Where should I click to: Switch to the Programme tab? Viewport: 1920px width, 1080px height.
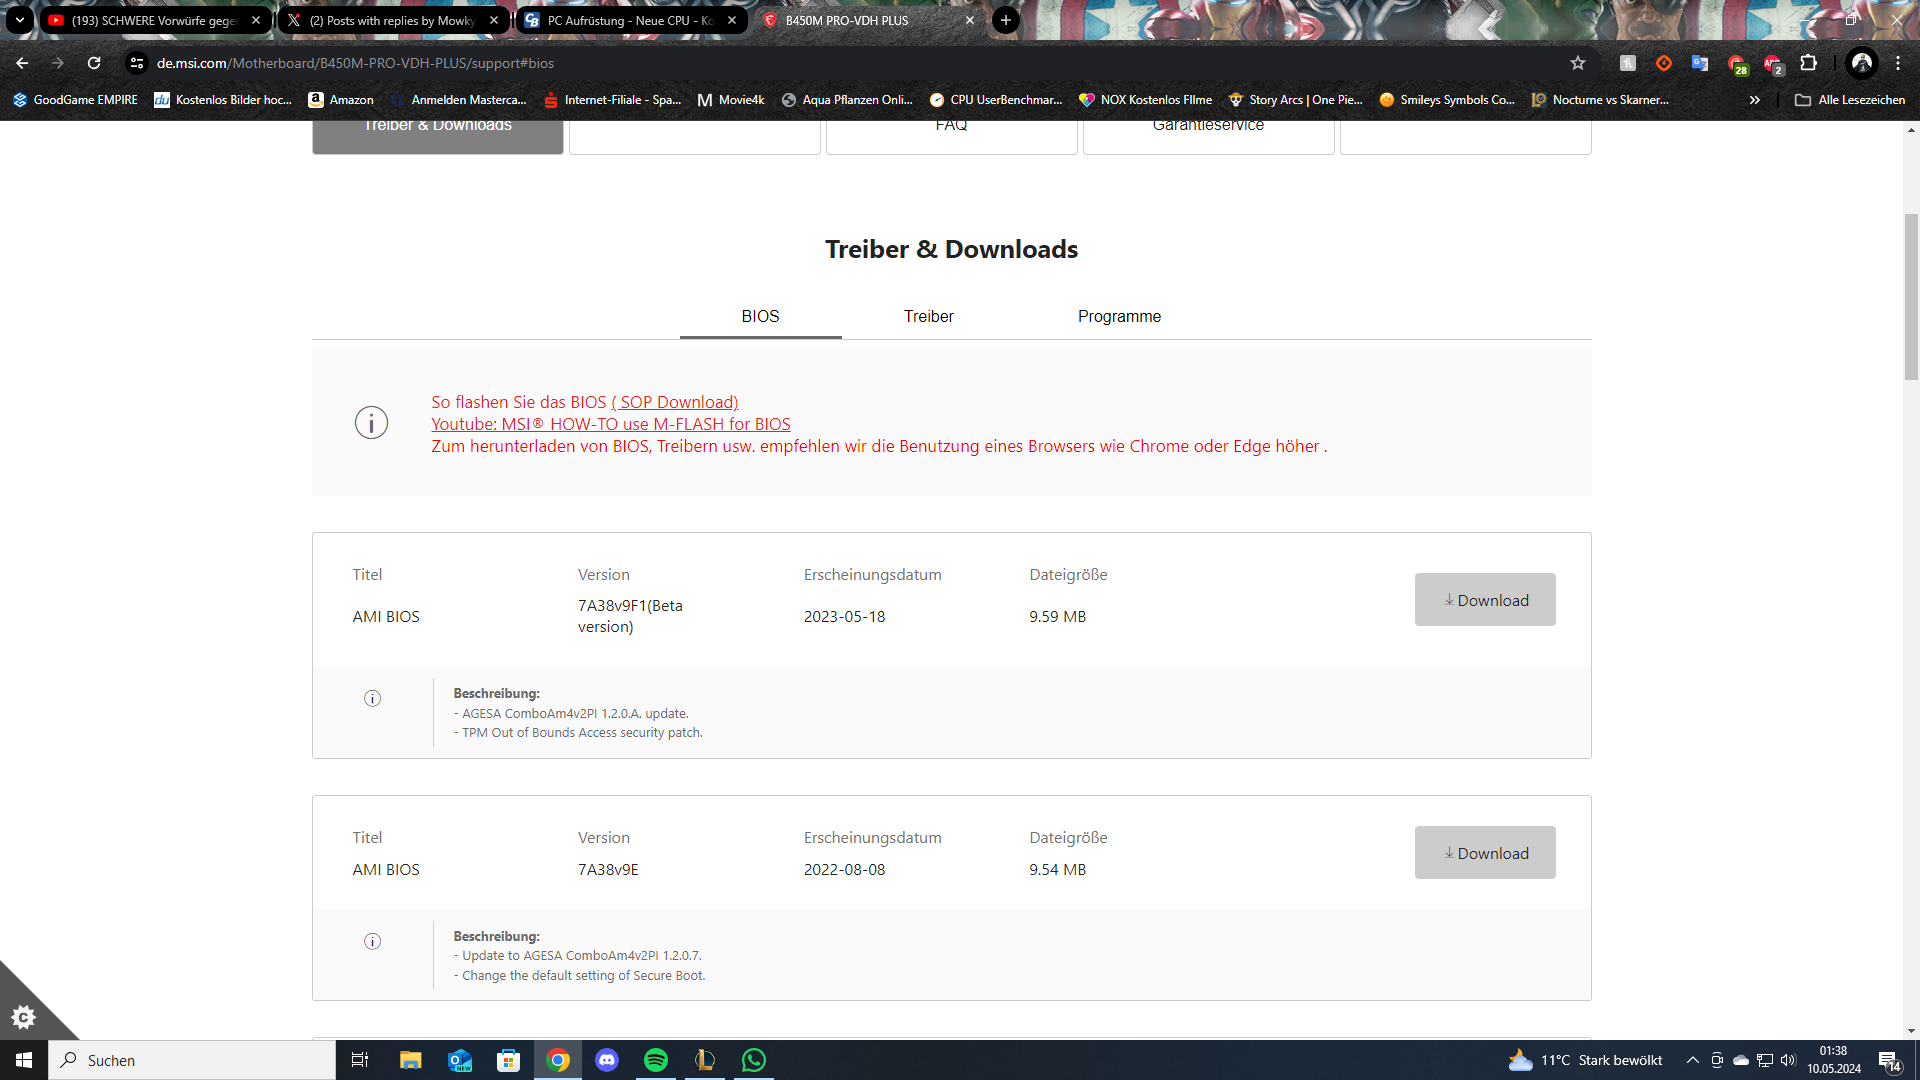[1119, 316]
